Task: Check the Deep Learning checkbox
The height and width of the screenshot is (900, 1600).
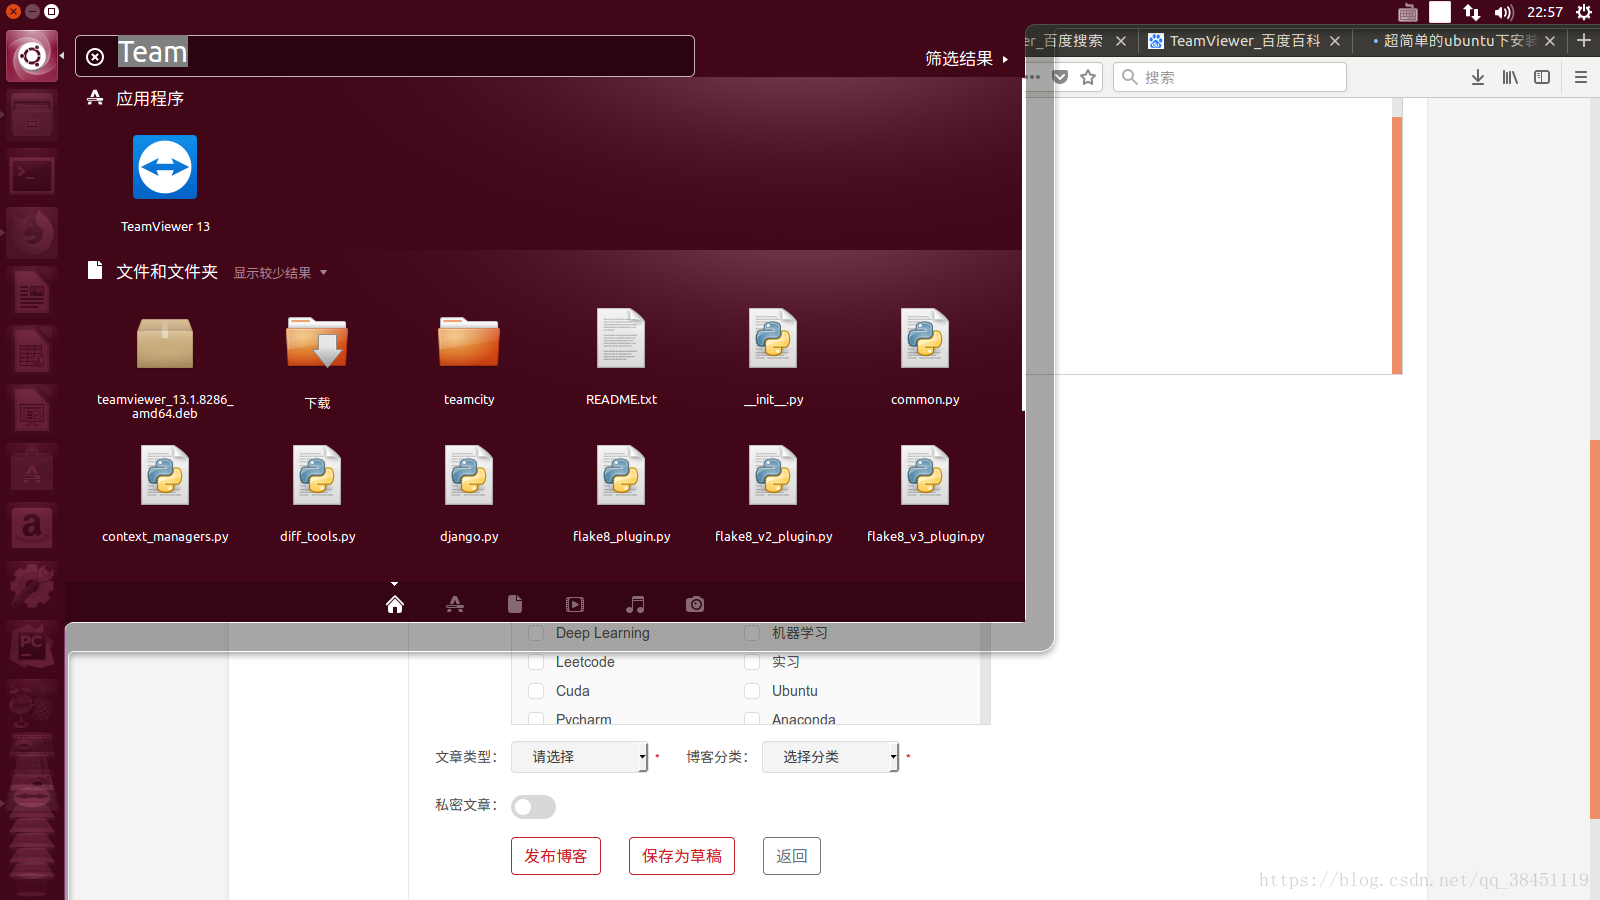Action: pyautogui.click(x=536, y=633)
